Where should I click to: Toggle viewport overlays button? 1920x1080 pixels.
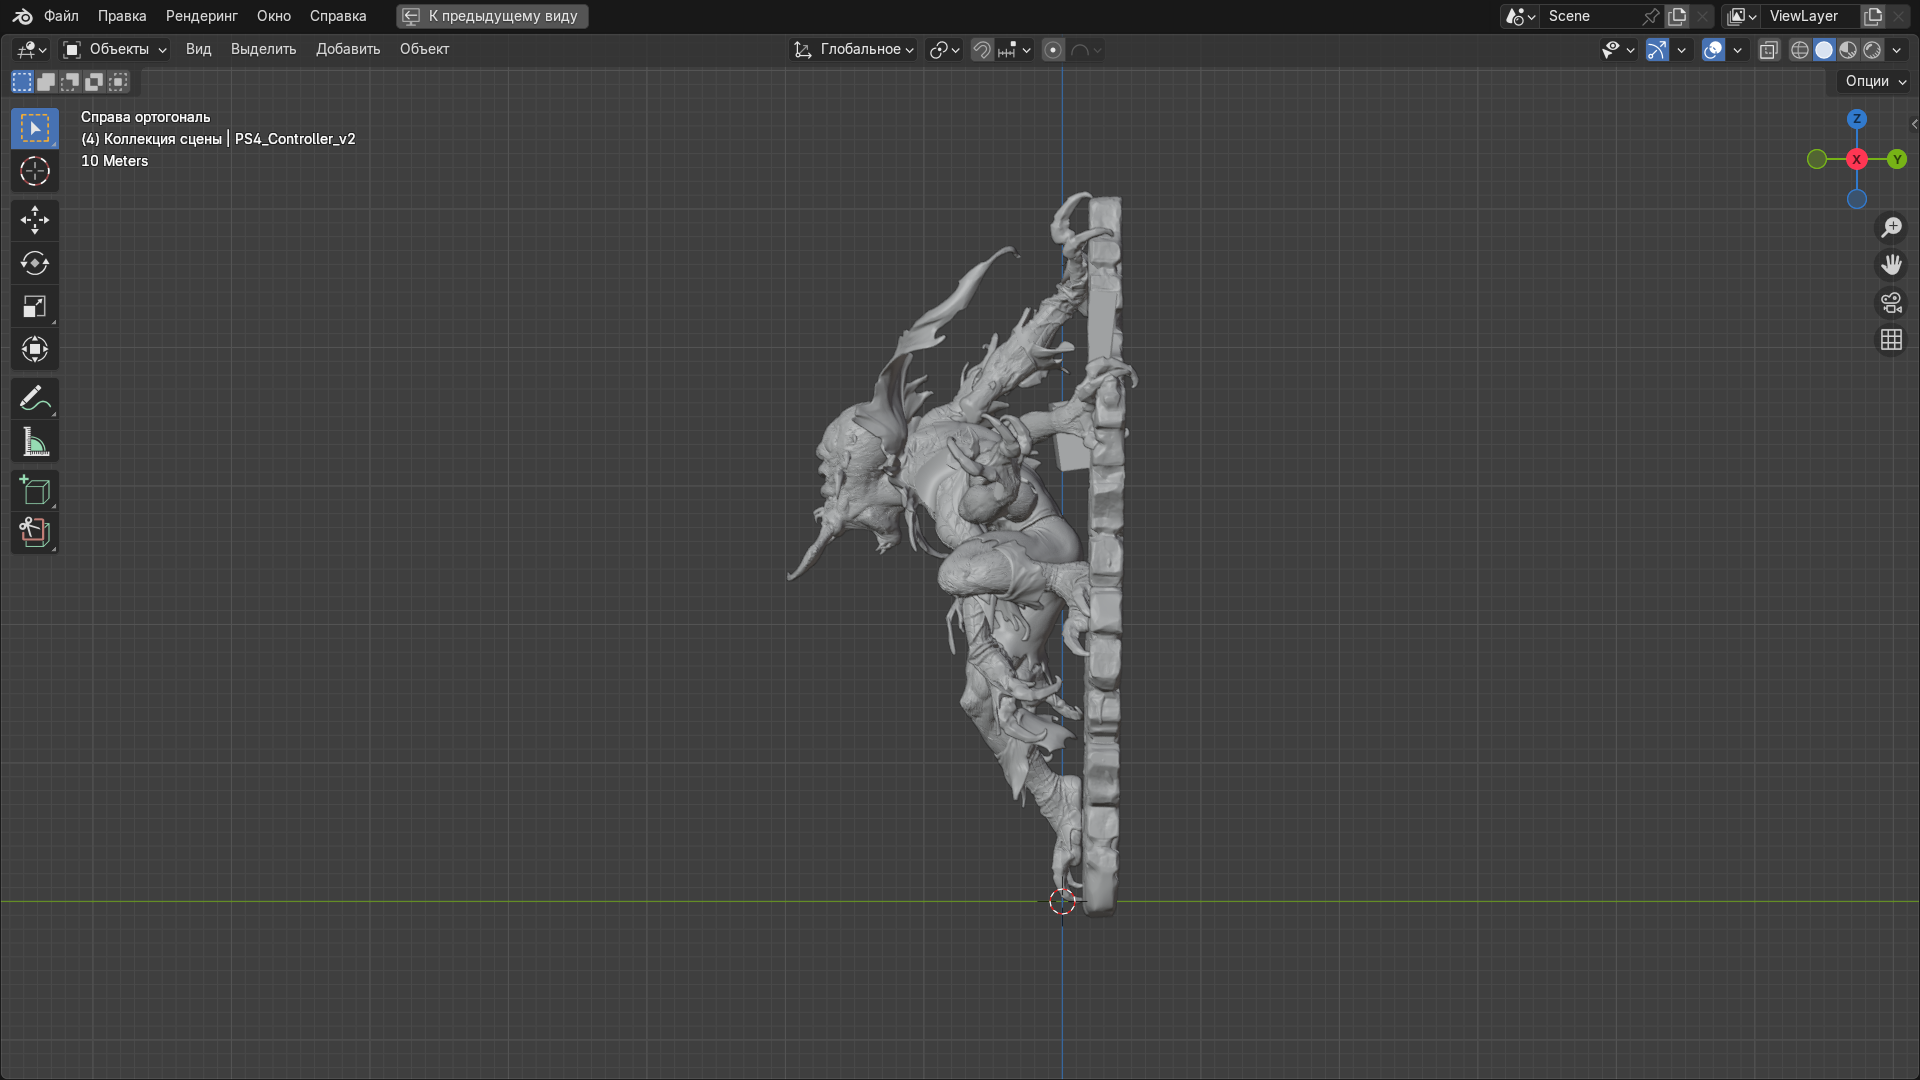1713,50
